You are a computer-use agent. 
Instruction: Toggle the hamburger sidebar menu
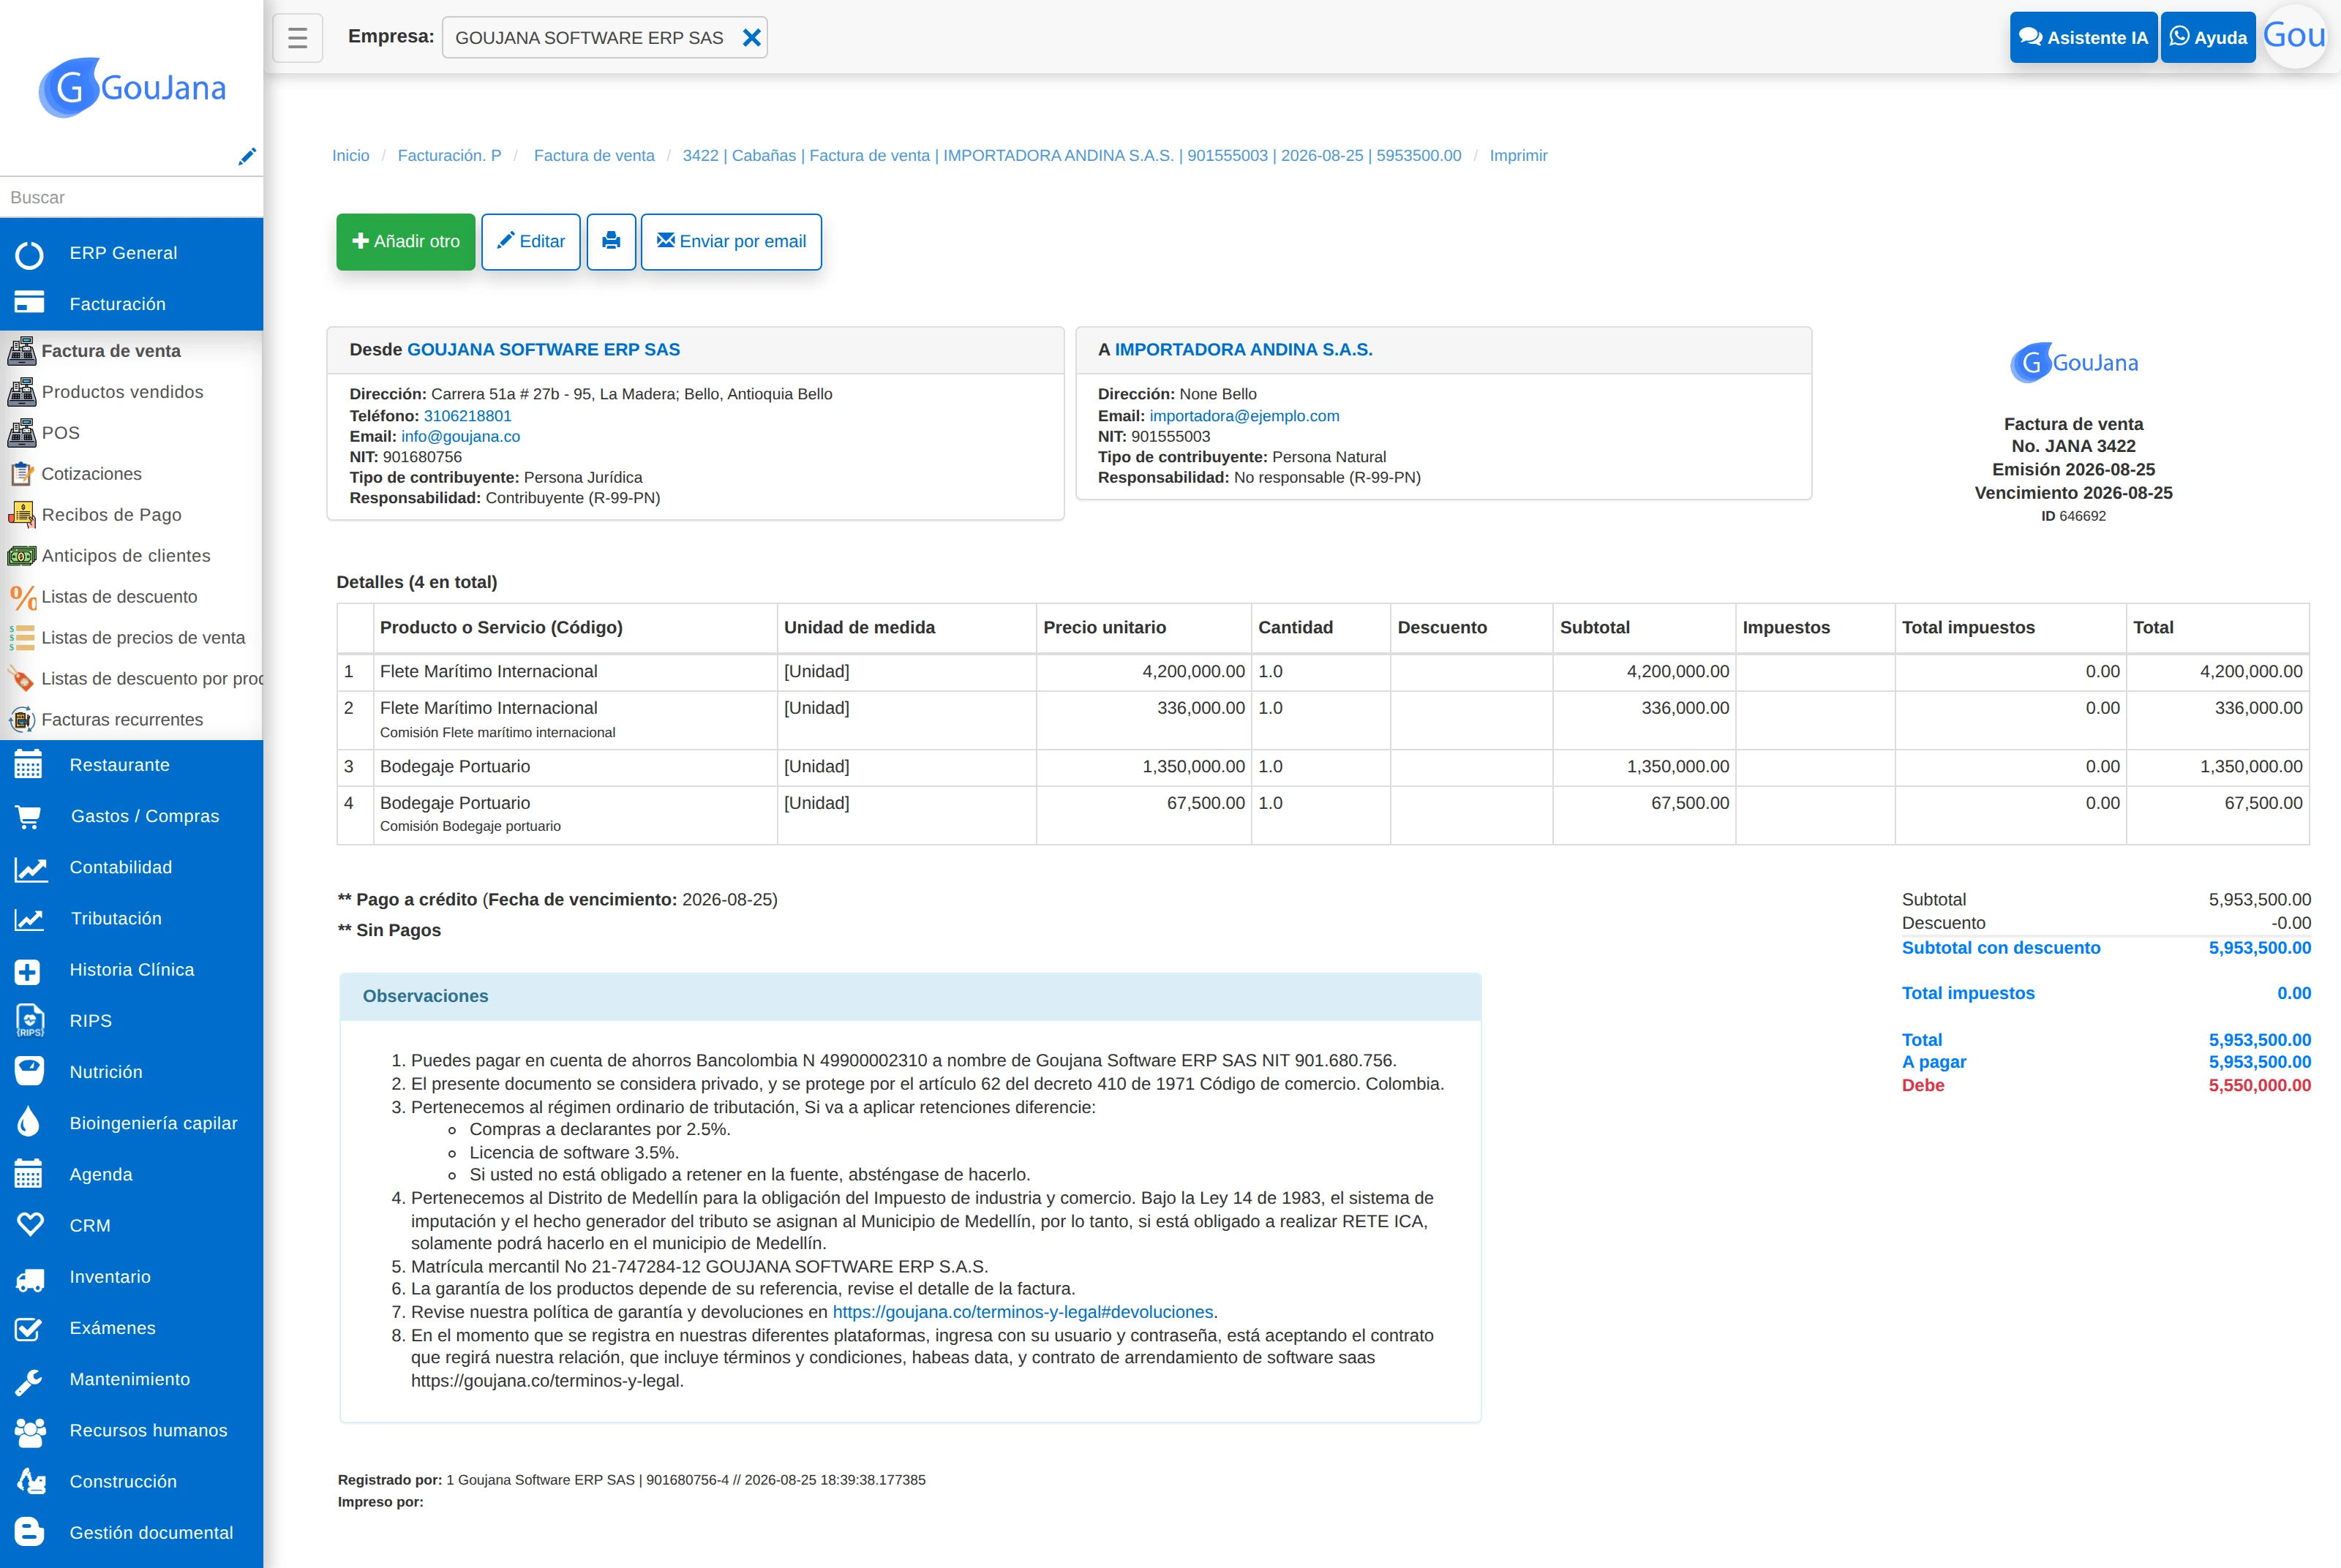click(x=297, y=38)
